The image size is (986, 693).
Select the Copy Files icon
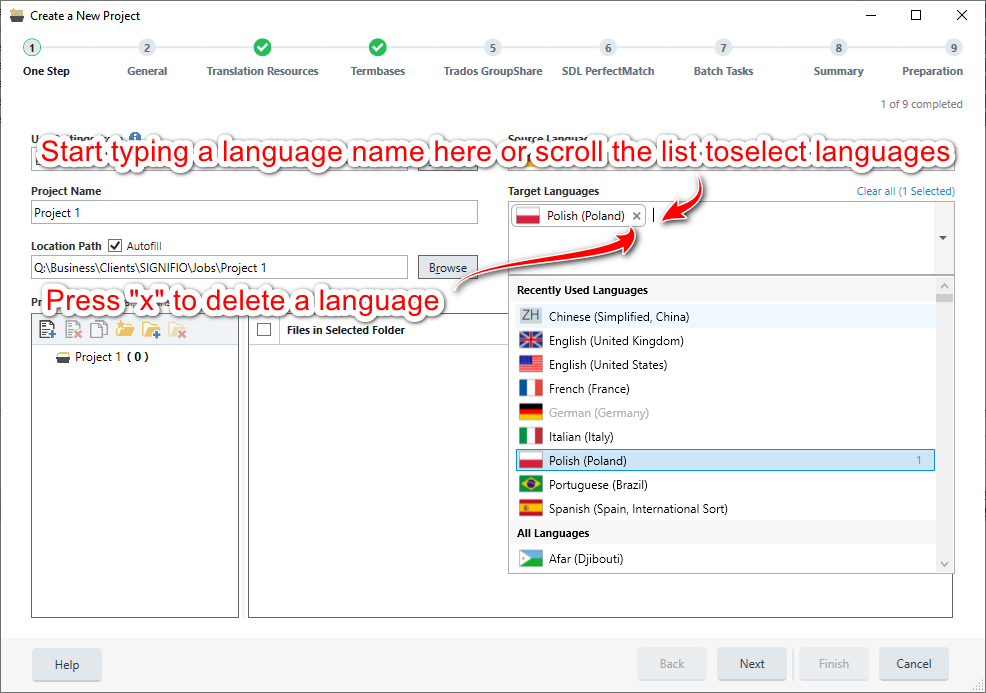click(100, 328)
